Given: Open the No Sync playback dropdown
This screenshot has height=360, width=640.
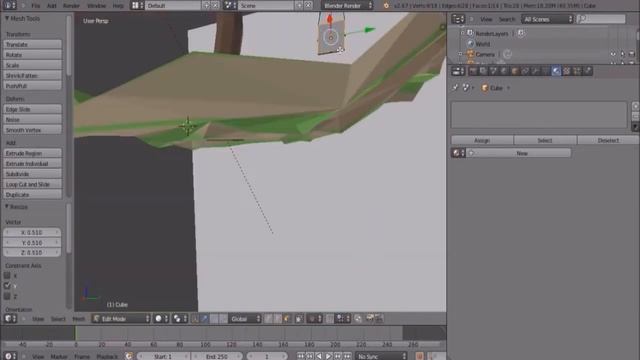Looking at the screenshot, I should (381, 356).
